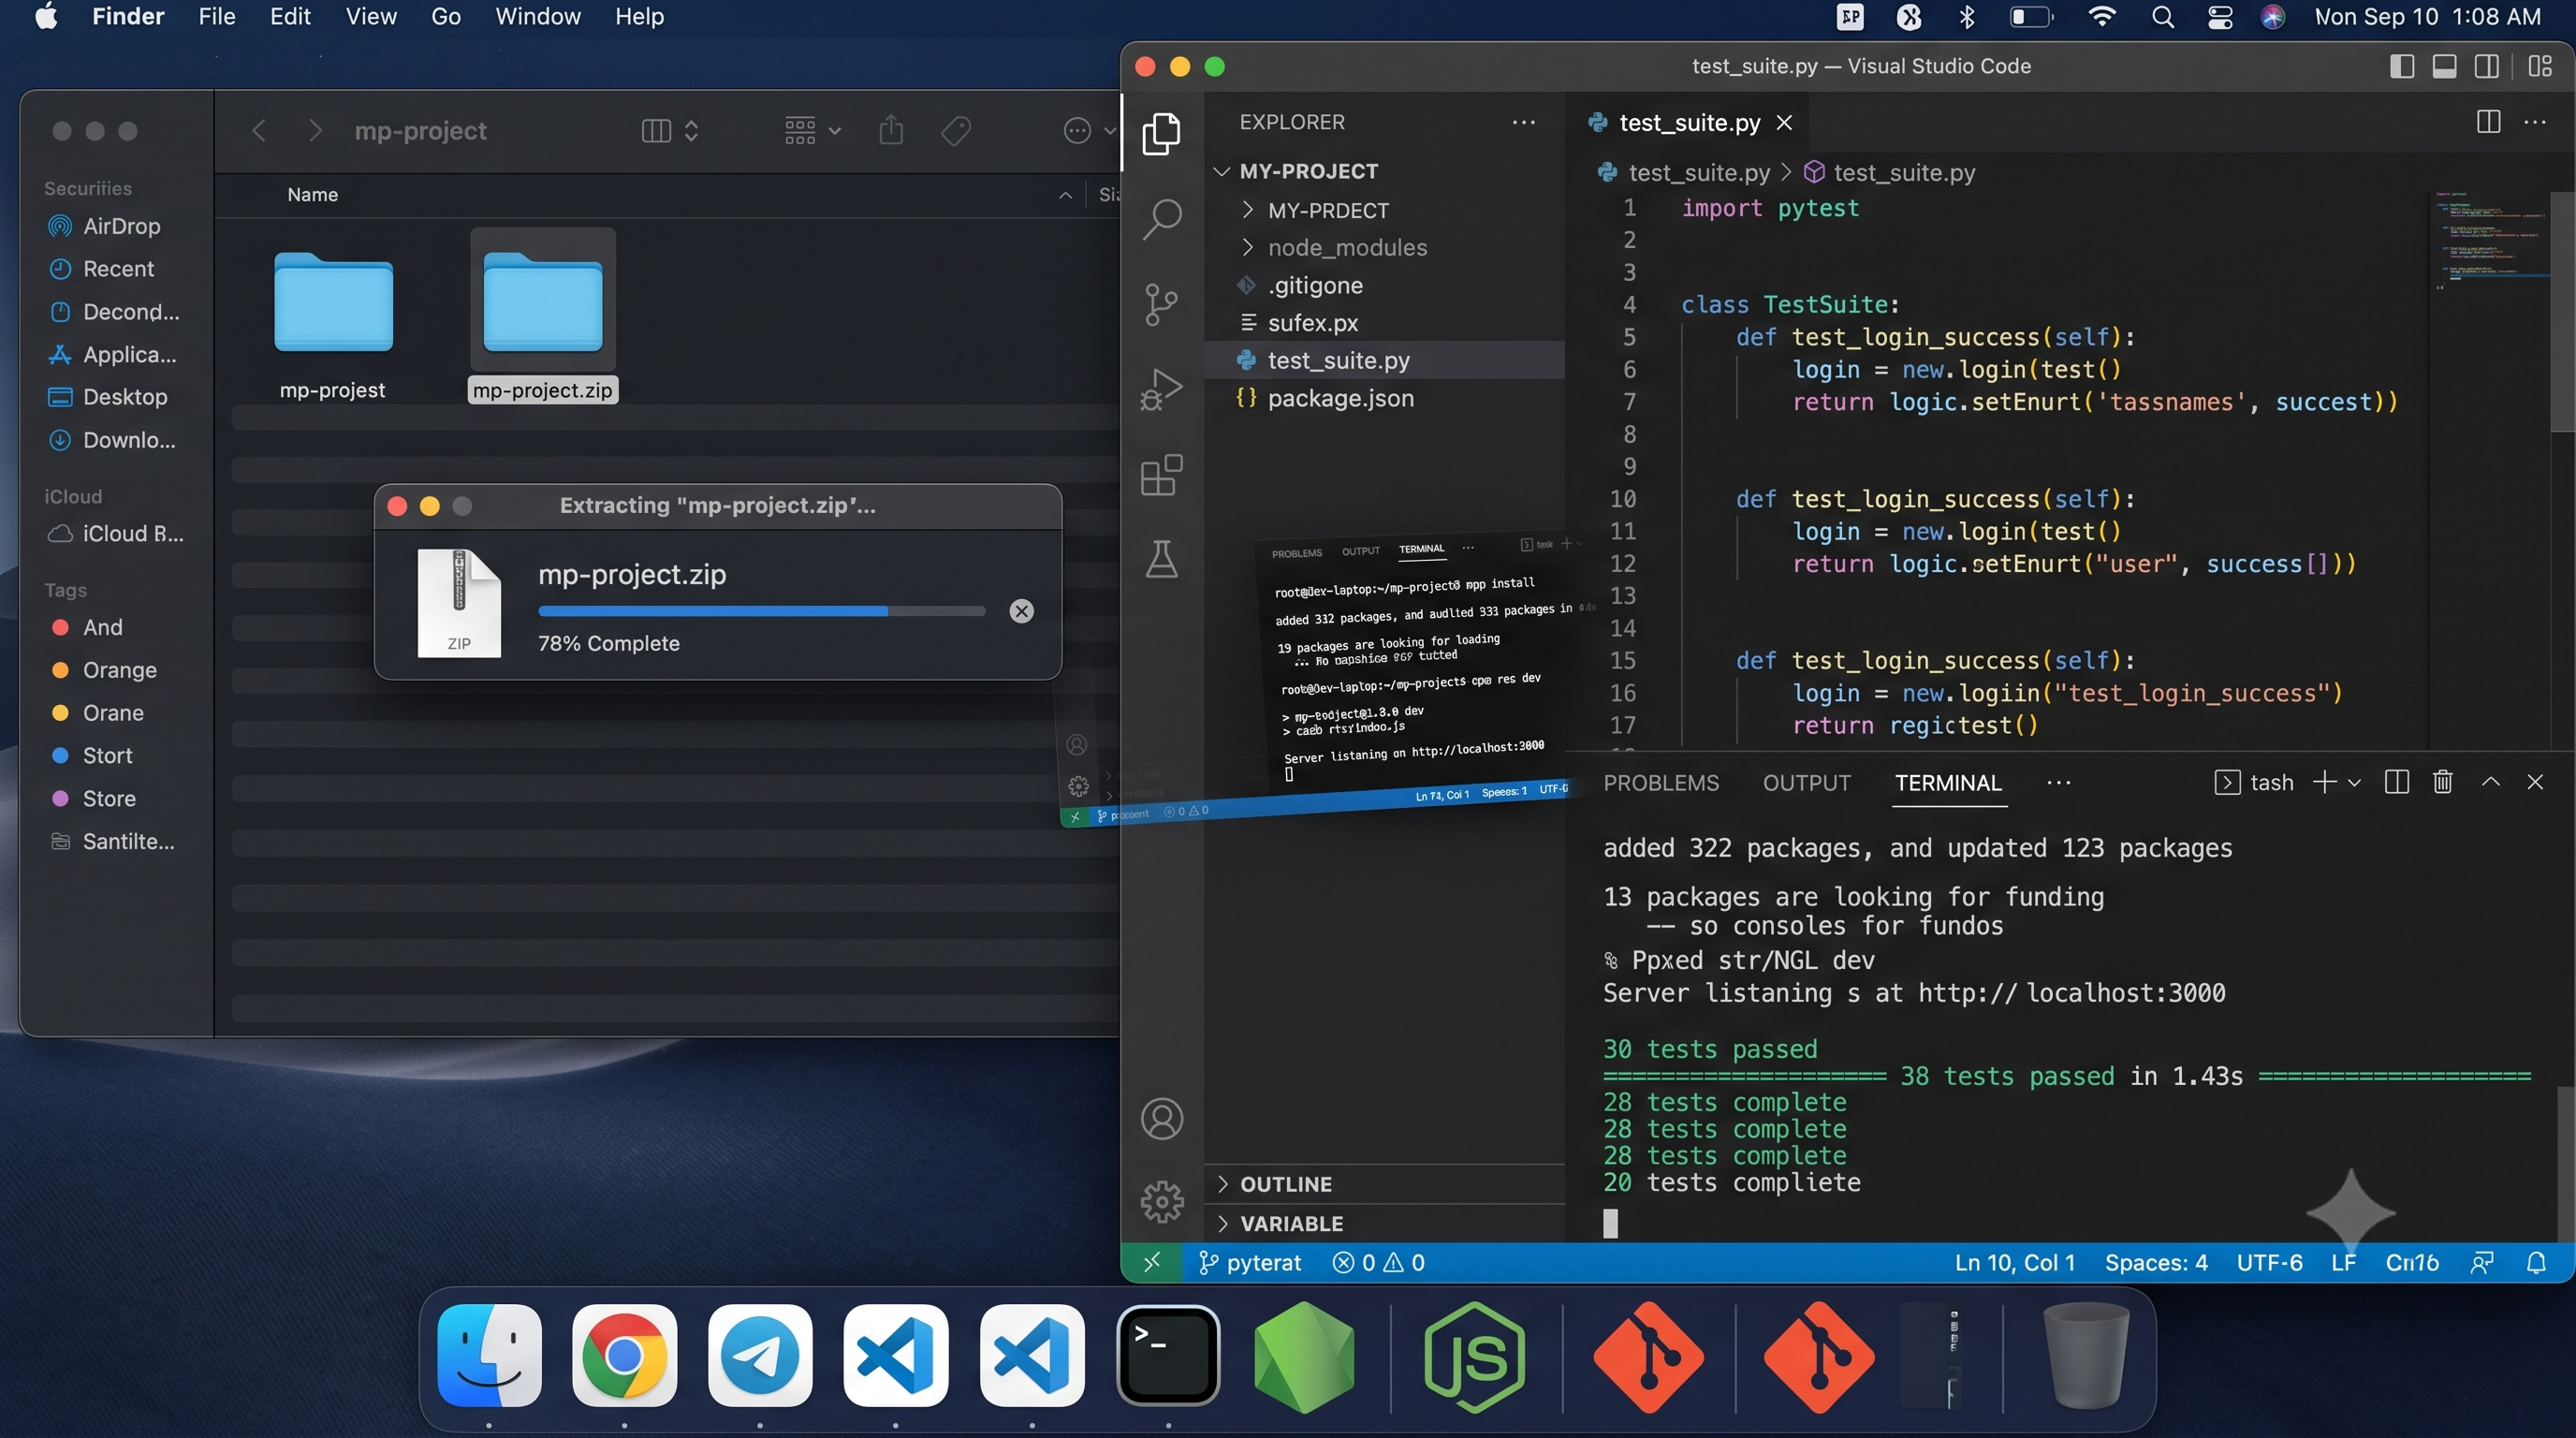The height and width of the screenshot is (1438, 2576).
Task: Switch to the PROBLEMS tab
Action: coord(1660,783)
